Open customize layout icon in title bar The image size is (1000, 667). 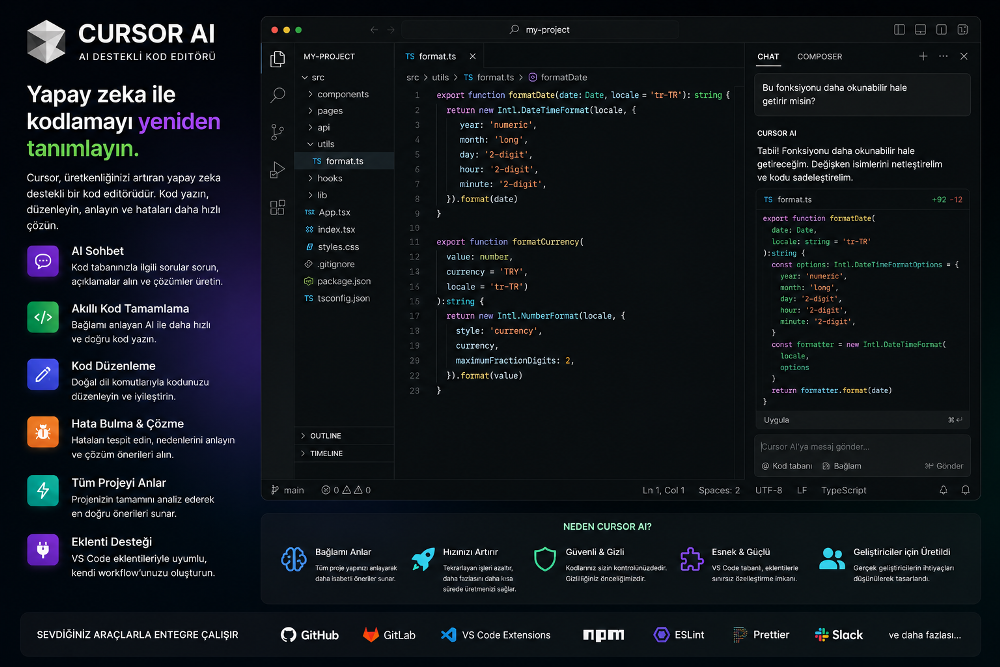[963, 29]
